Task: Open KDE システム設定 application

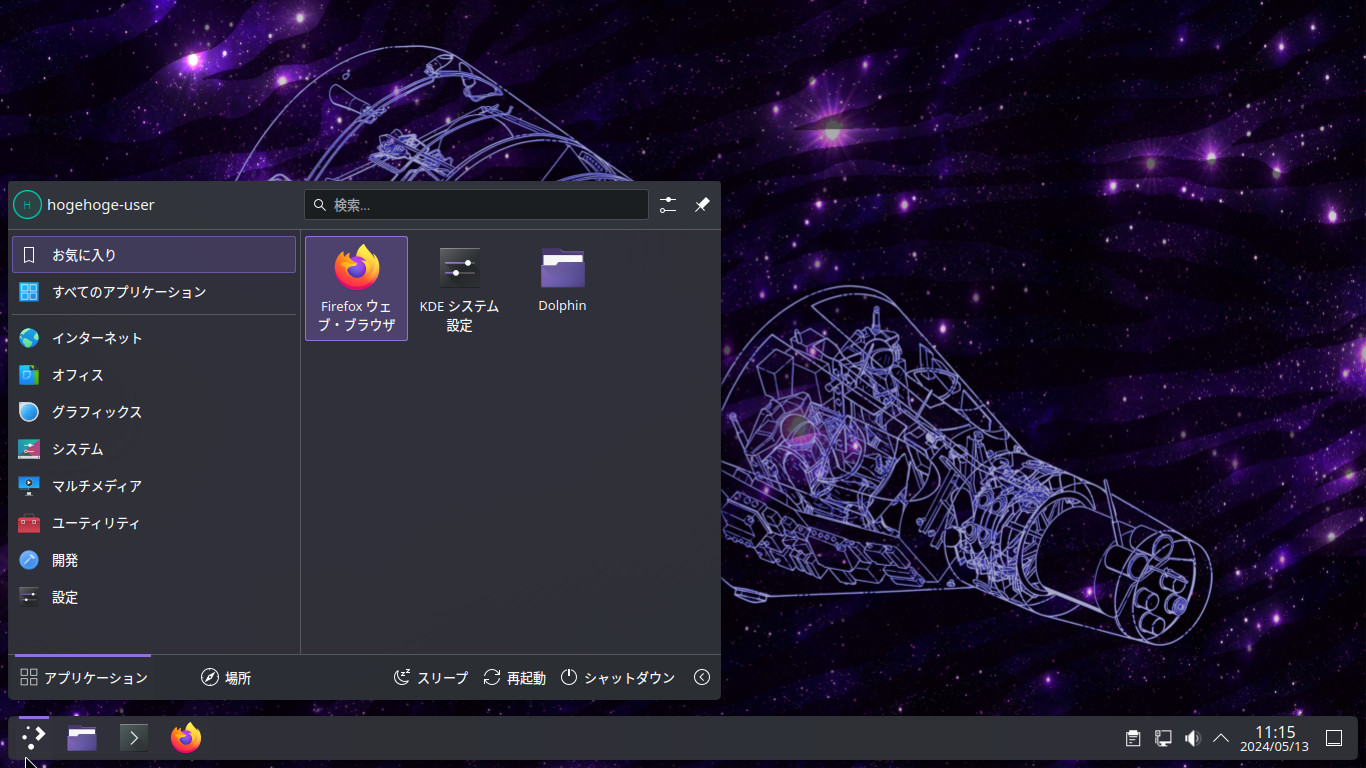Action: pyautogui.click(x=459, y=289)
